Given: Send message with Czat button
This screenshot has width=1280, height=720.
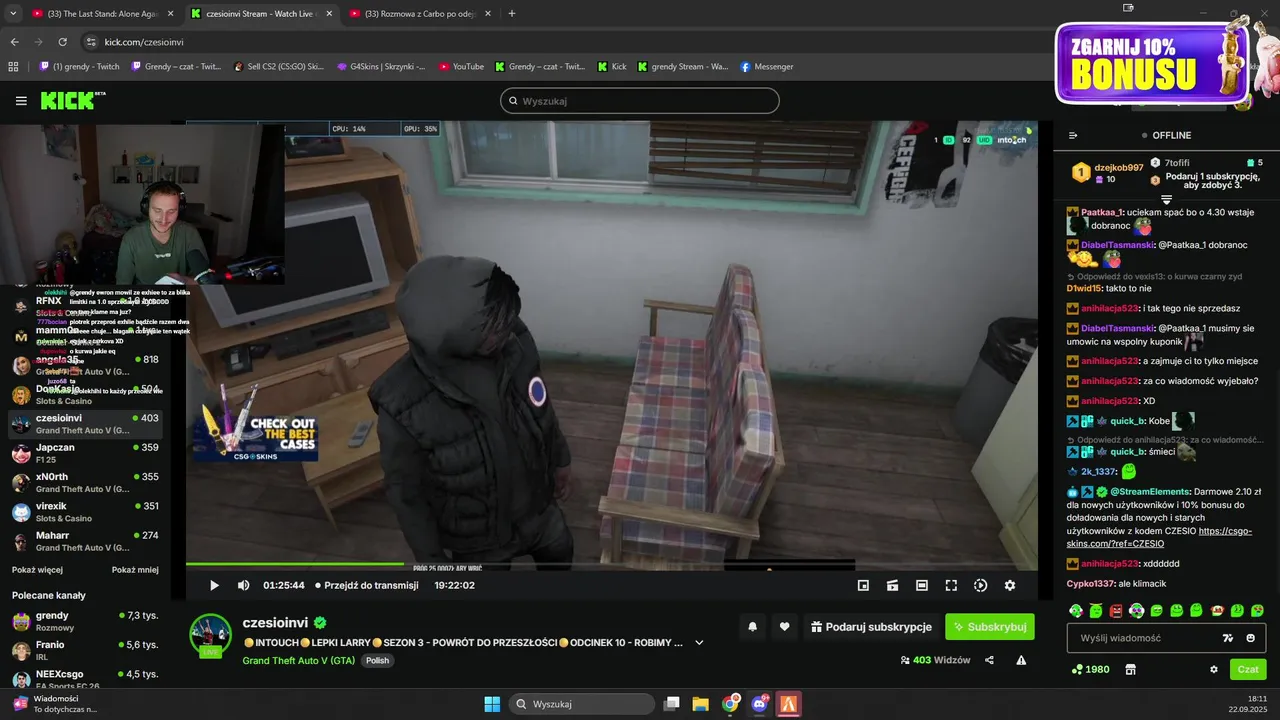Looking at the screenshot, I should click(1248, 669).
